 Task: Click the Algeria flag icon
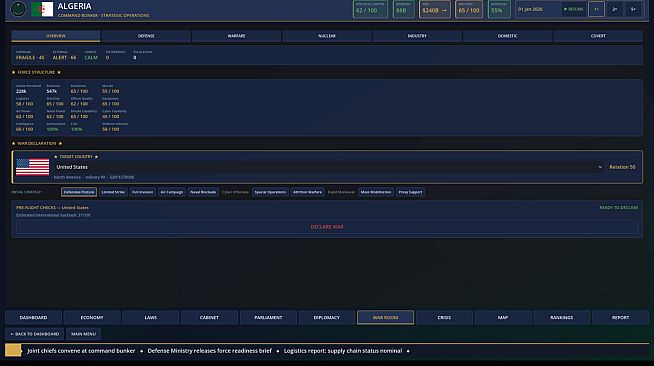click(x=42, y=9)
